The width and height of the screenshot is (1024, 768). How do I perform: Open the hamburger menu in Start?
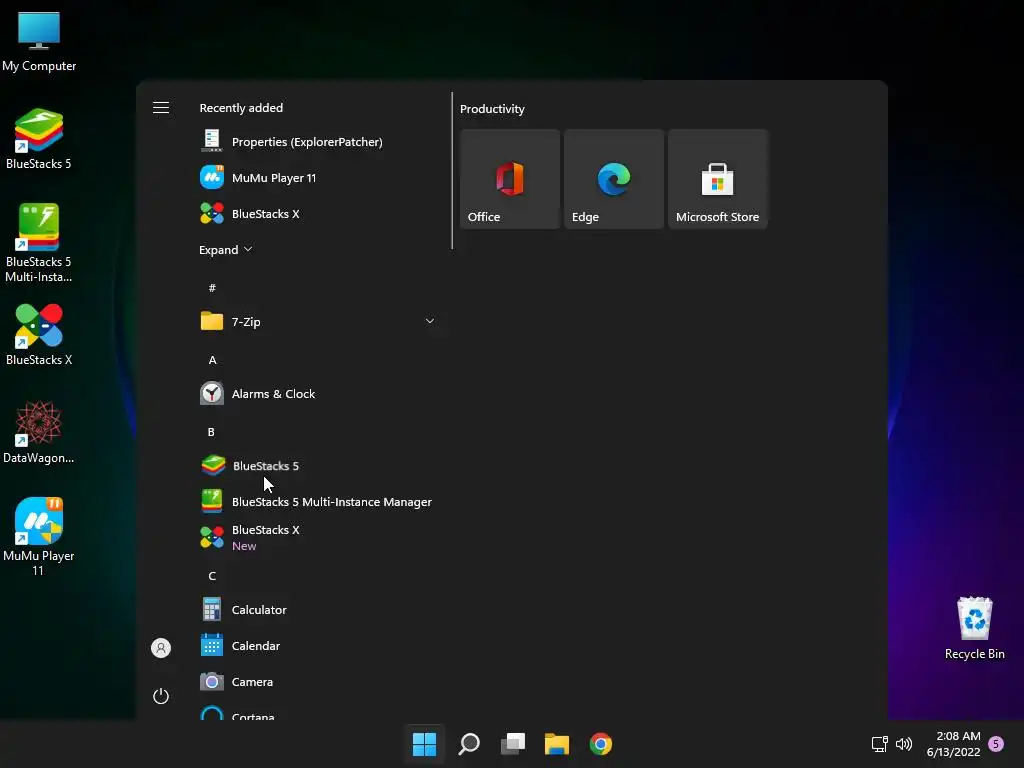tap(161, 108)
